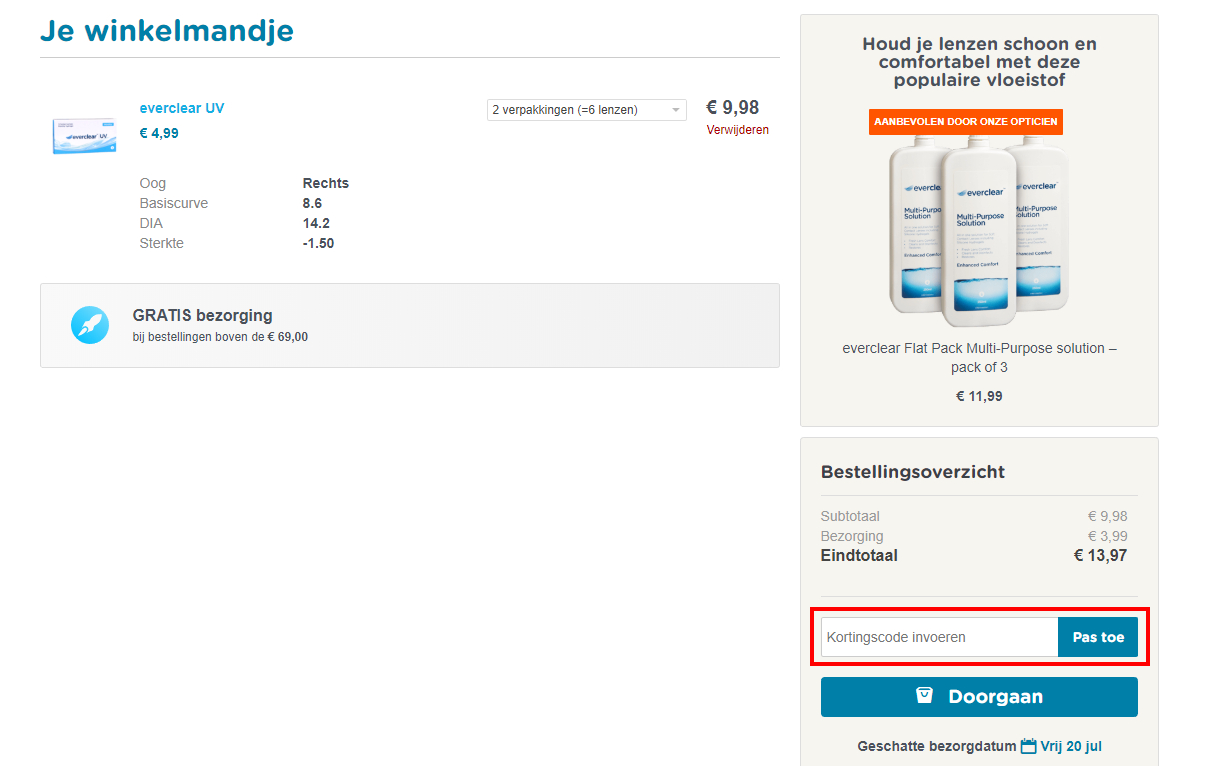Image resolution: width=1211 pixels, height=766 pixels.
Task: Open the everclear UV product link
Action: [x=182, y=108]
